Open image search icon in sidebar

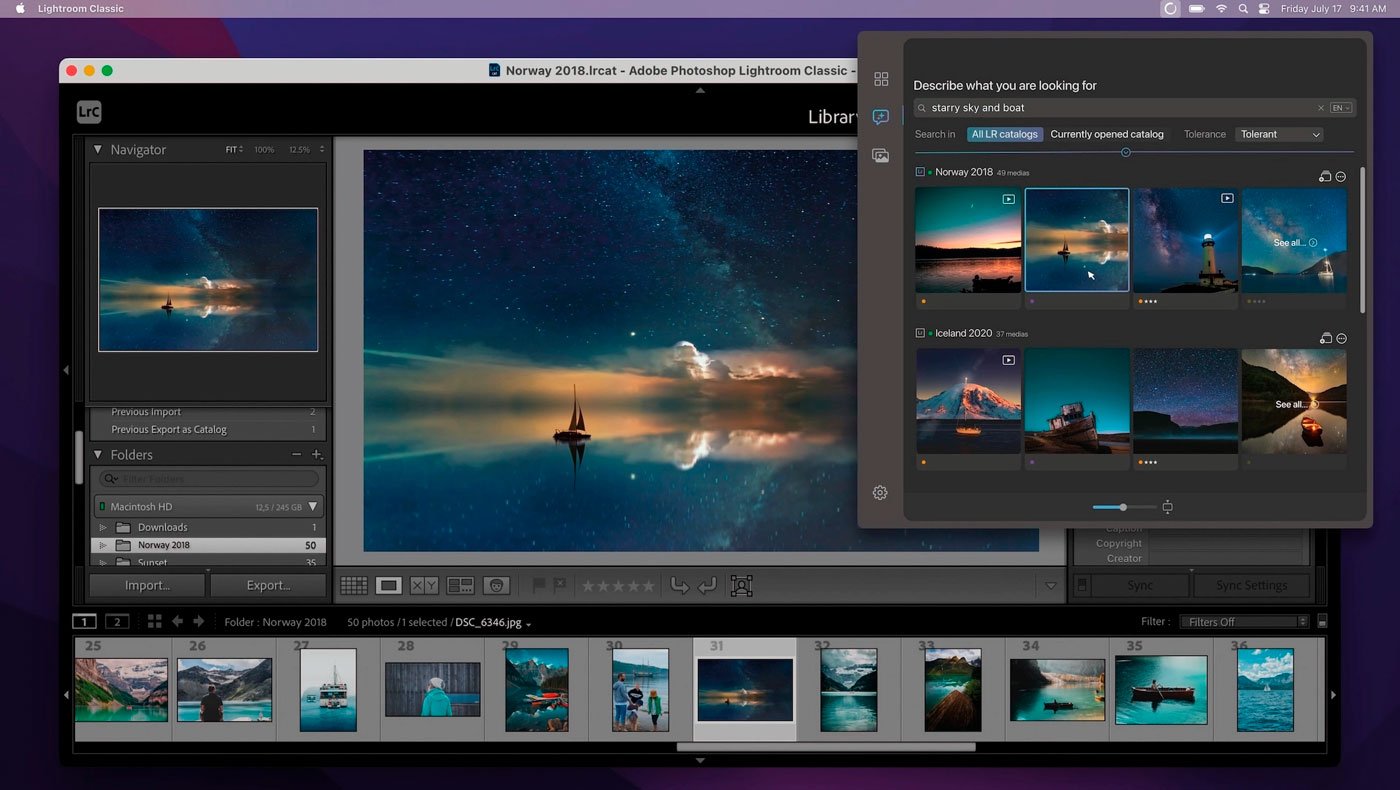pos(881,155)
